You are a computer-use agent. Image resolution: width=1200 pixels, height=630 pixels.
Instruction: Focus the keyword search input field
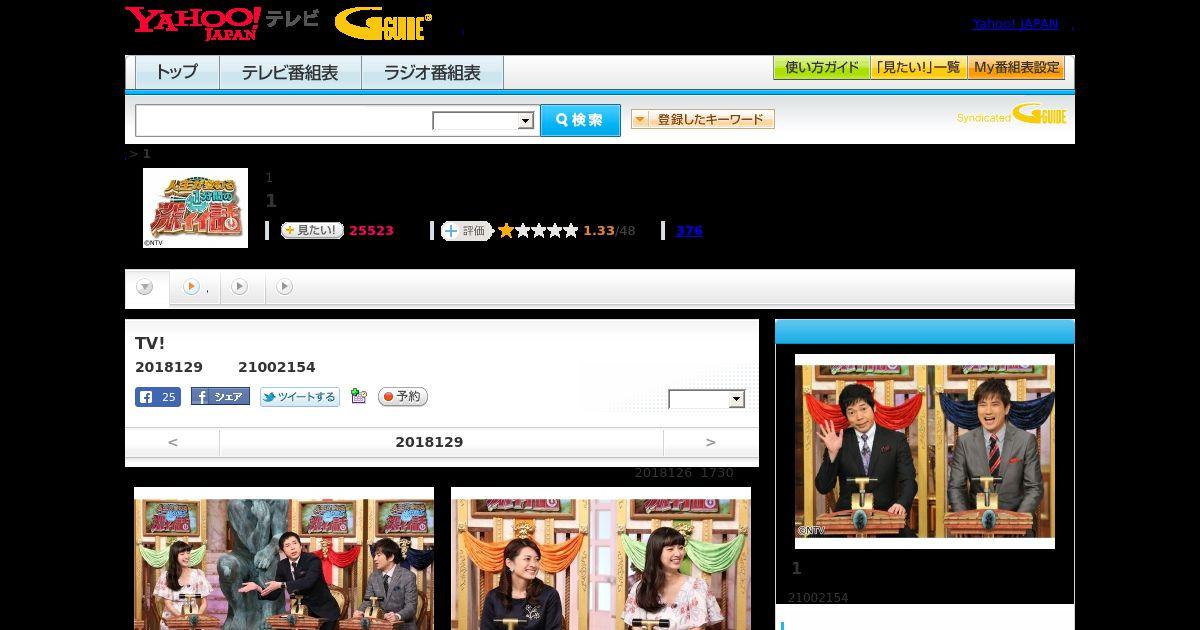(x=284, y=120)
